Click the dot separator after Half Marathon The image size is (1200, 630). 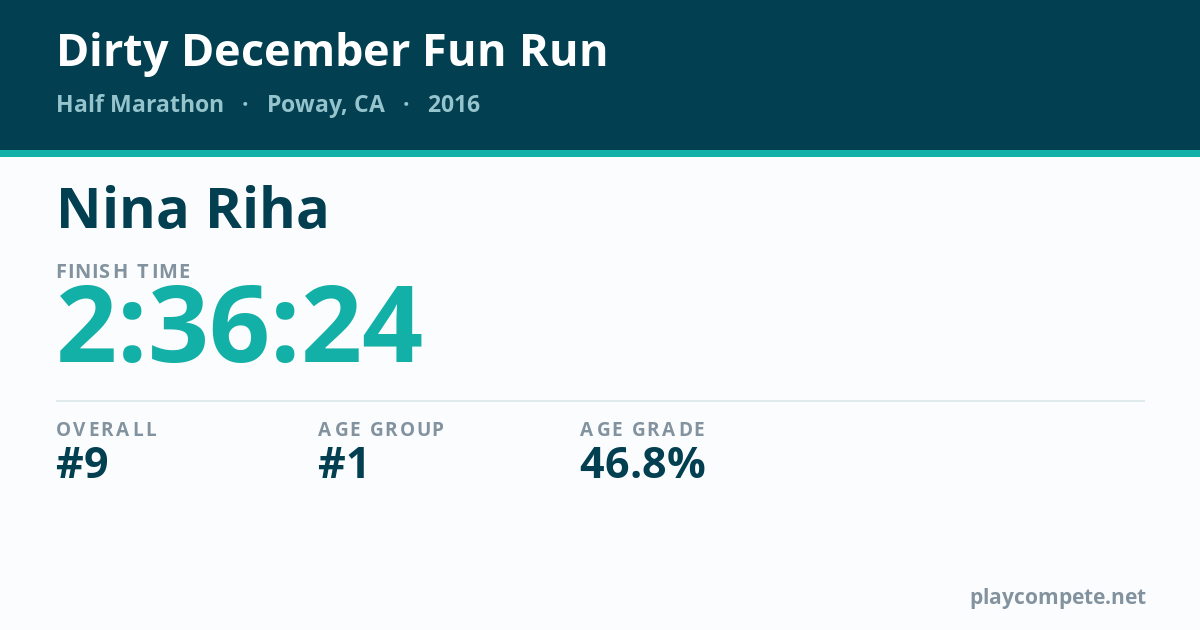[245, 105]
